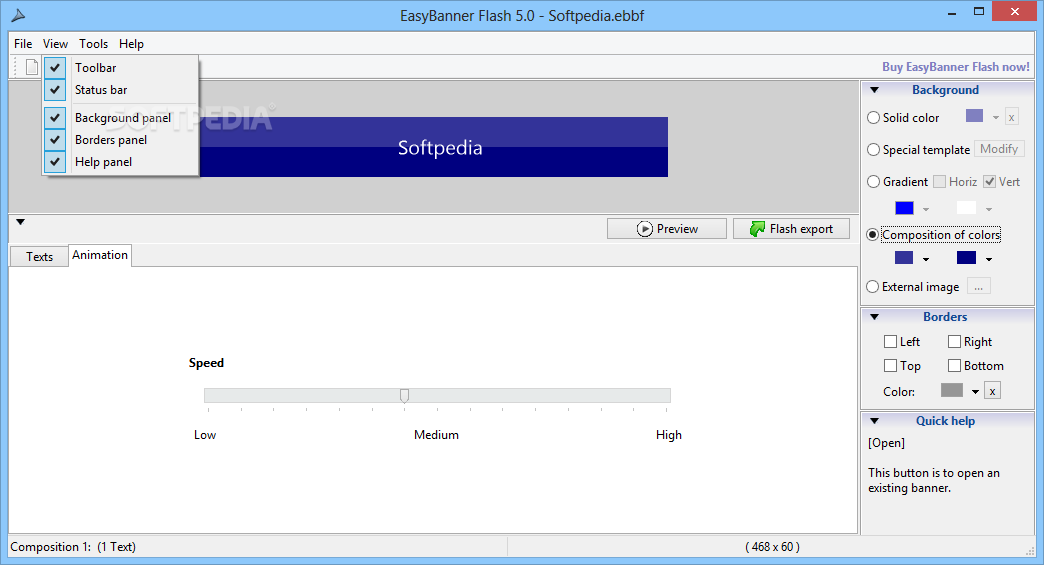1044x565 pixels.
Task: Collapse the Borders panel
Action: point(875,317)
